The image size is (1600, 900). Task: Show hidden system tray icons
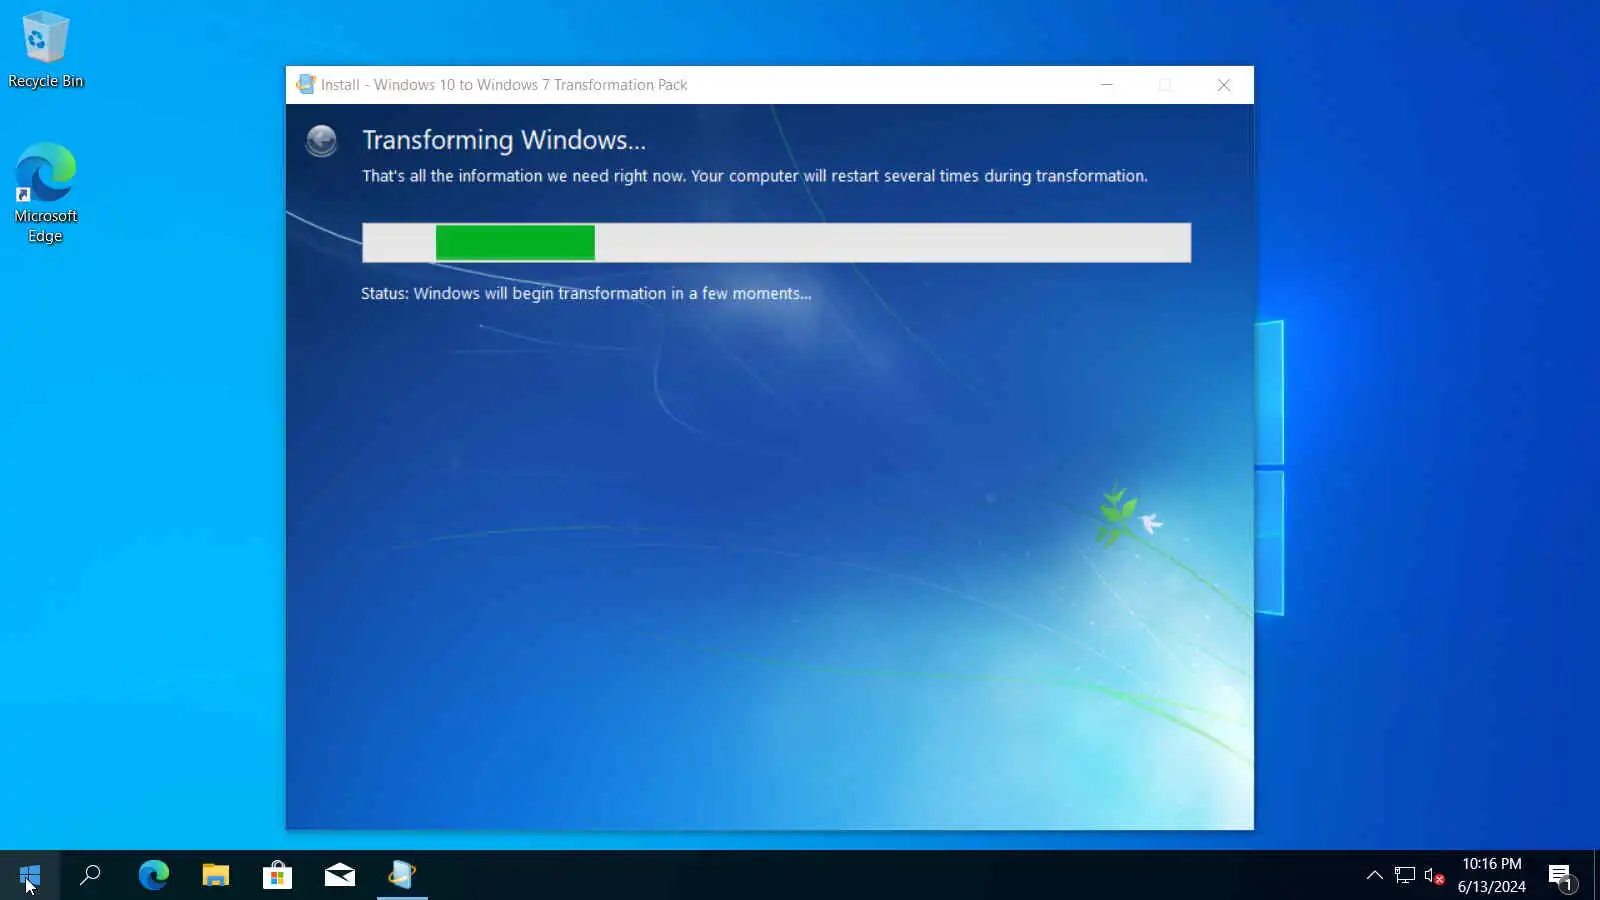pyautogui.click(x=1375, y=876)
